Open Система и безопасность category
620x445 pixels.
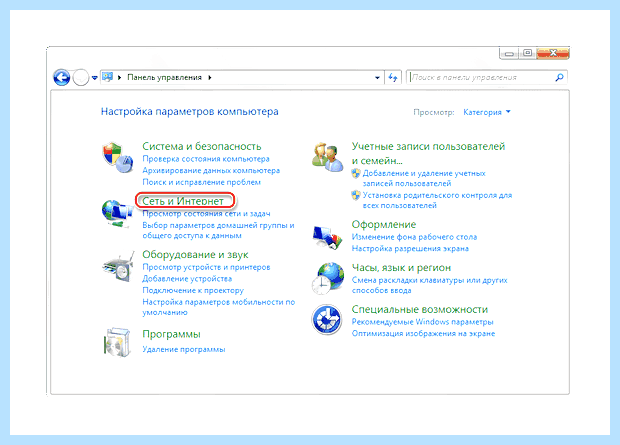(202, 146)
